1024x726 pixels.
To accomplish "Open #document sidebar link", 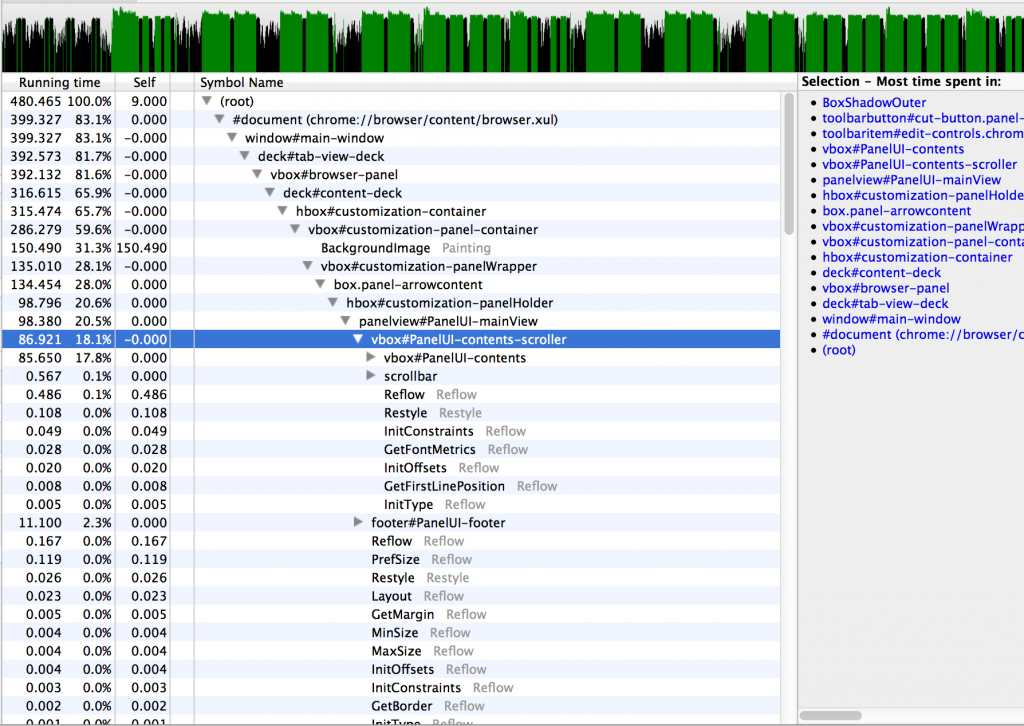I will 923,334.
